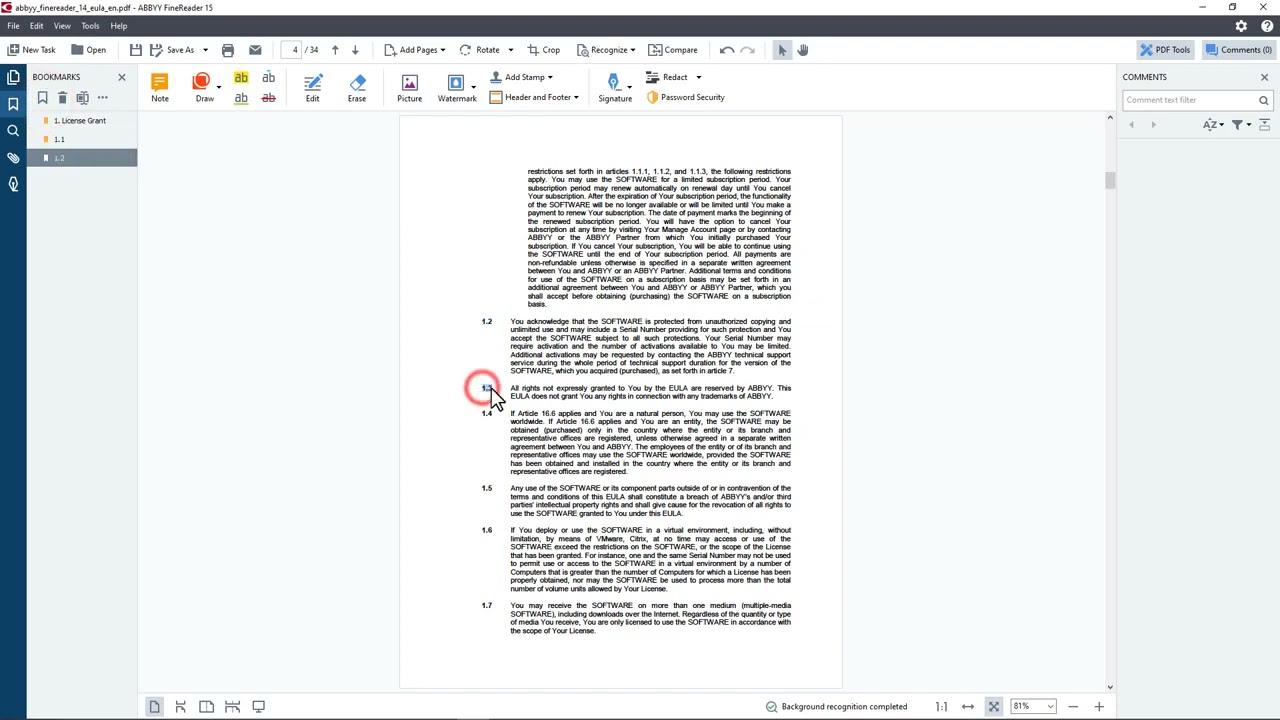This screenshot has width=1280, height=720.
Task: Click the Open button
Action: click(x=88, y=50)
